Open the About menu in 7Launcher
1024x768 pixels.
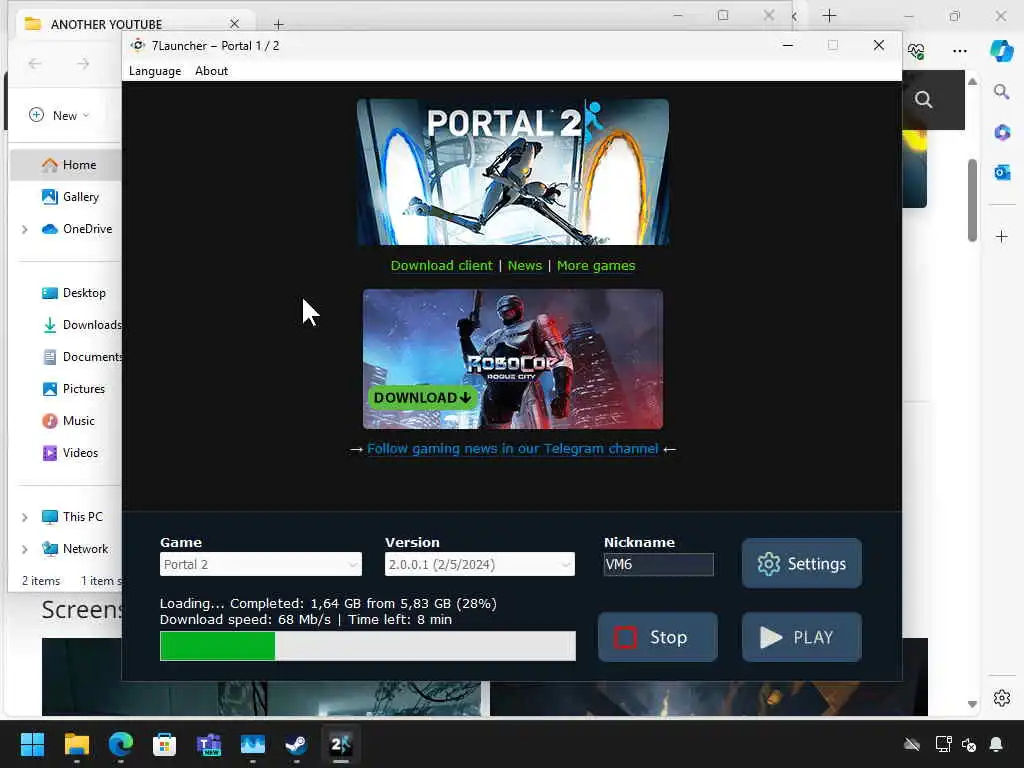click(212, 71)
